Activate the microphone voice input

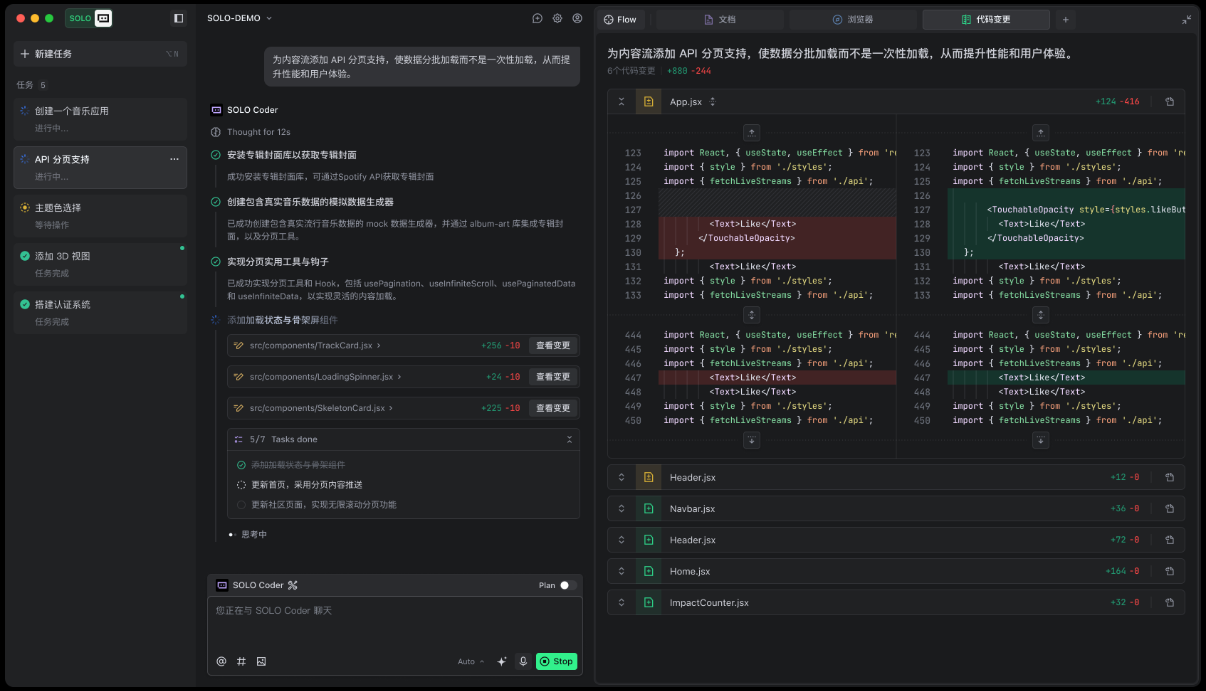522,661
